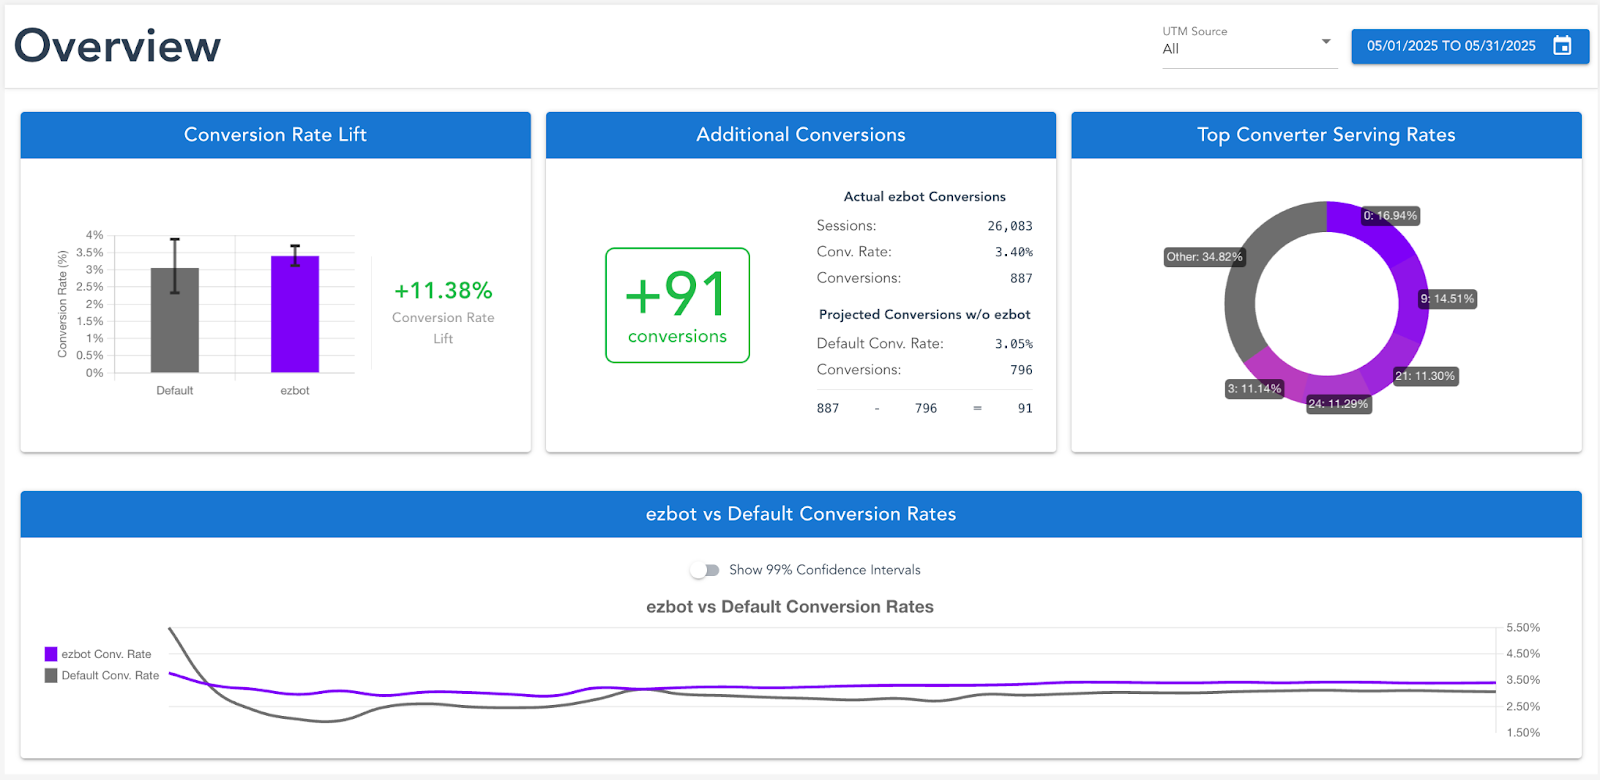Click the Conversion Rate Lift panel header

click(x=275, y=135)
